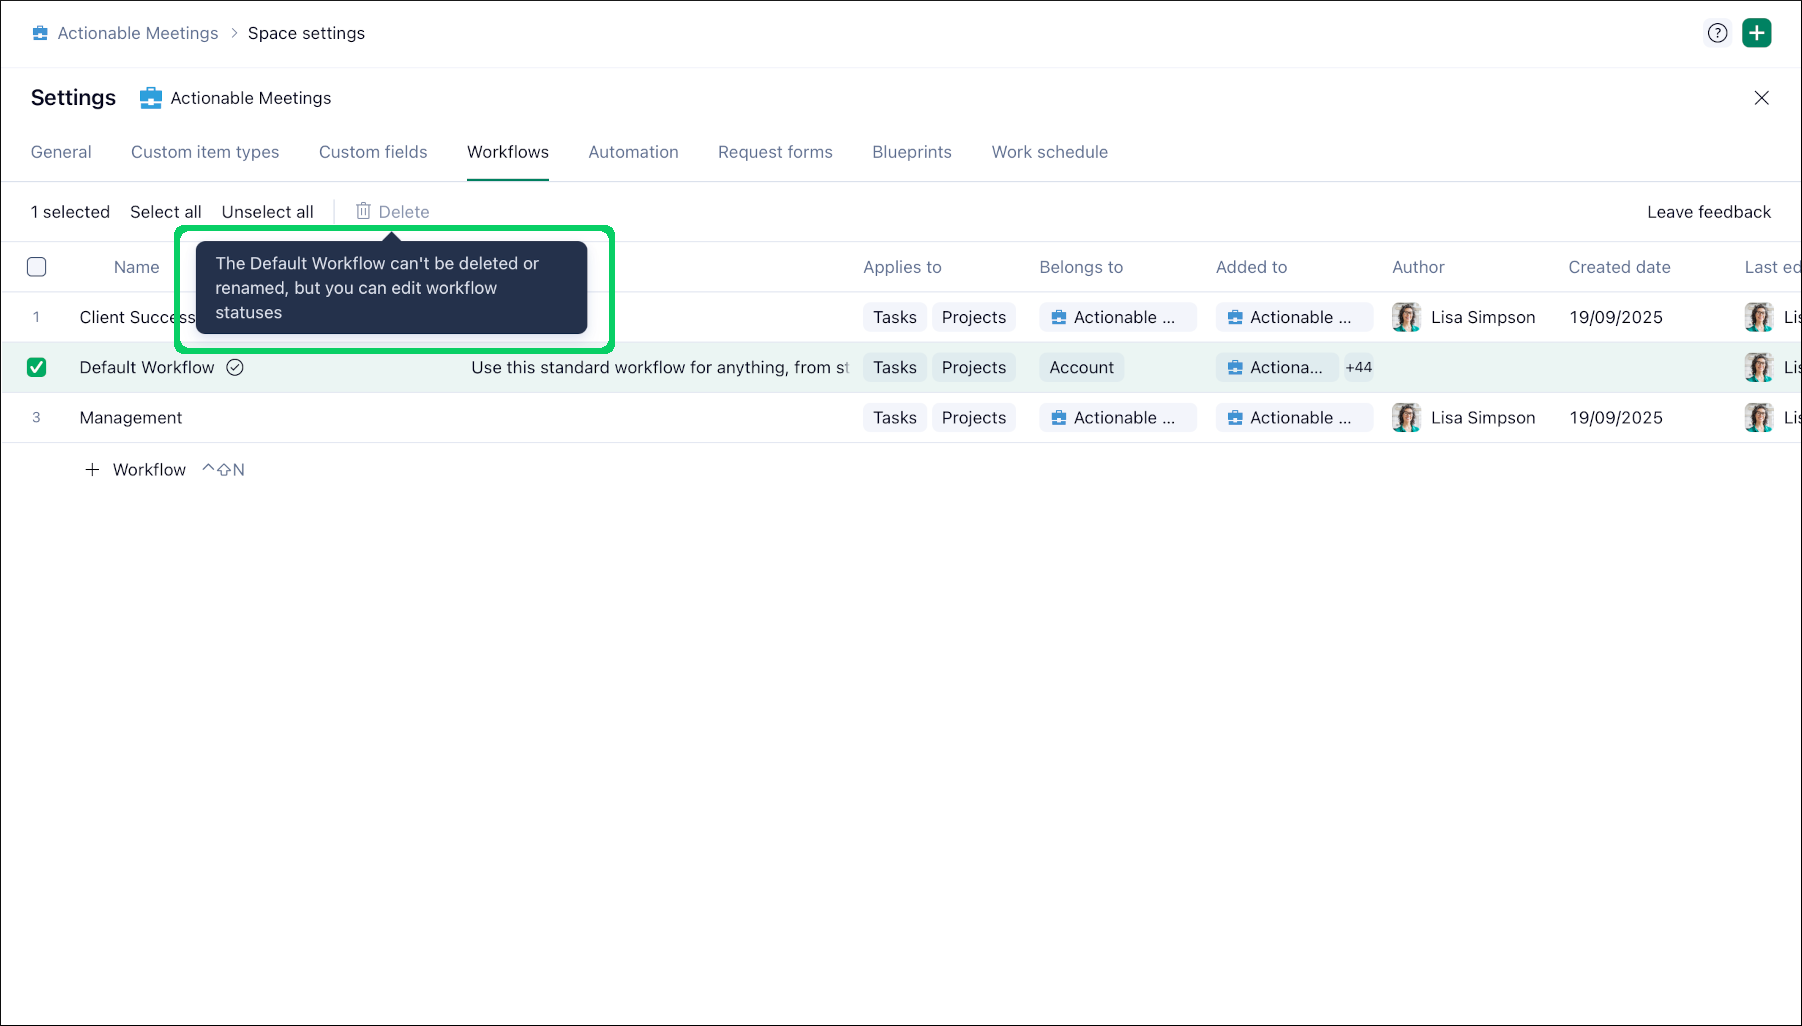Click the Select all button
Viewport: 1802px width, 1026px height.
(x=165, y=212)
